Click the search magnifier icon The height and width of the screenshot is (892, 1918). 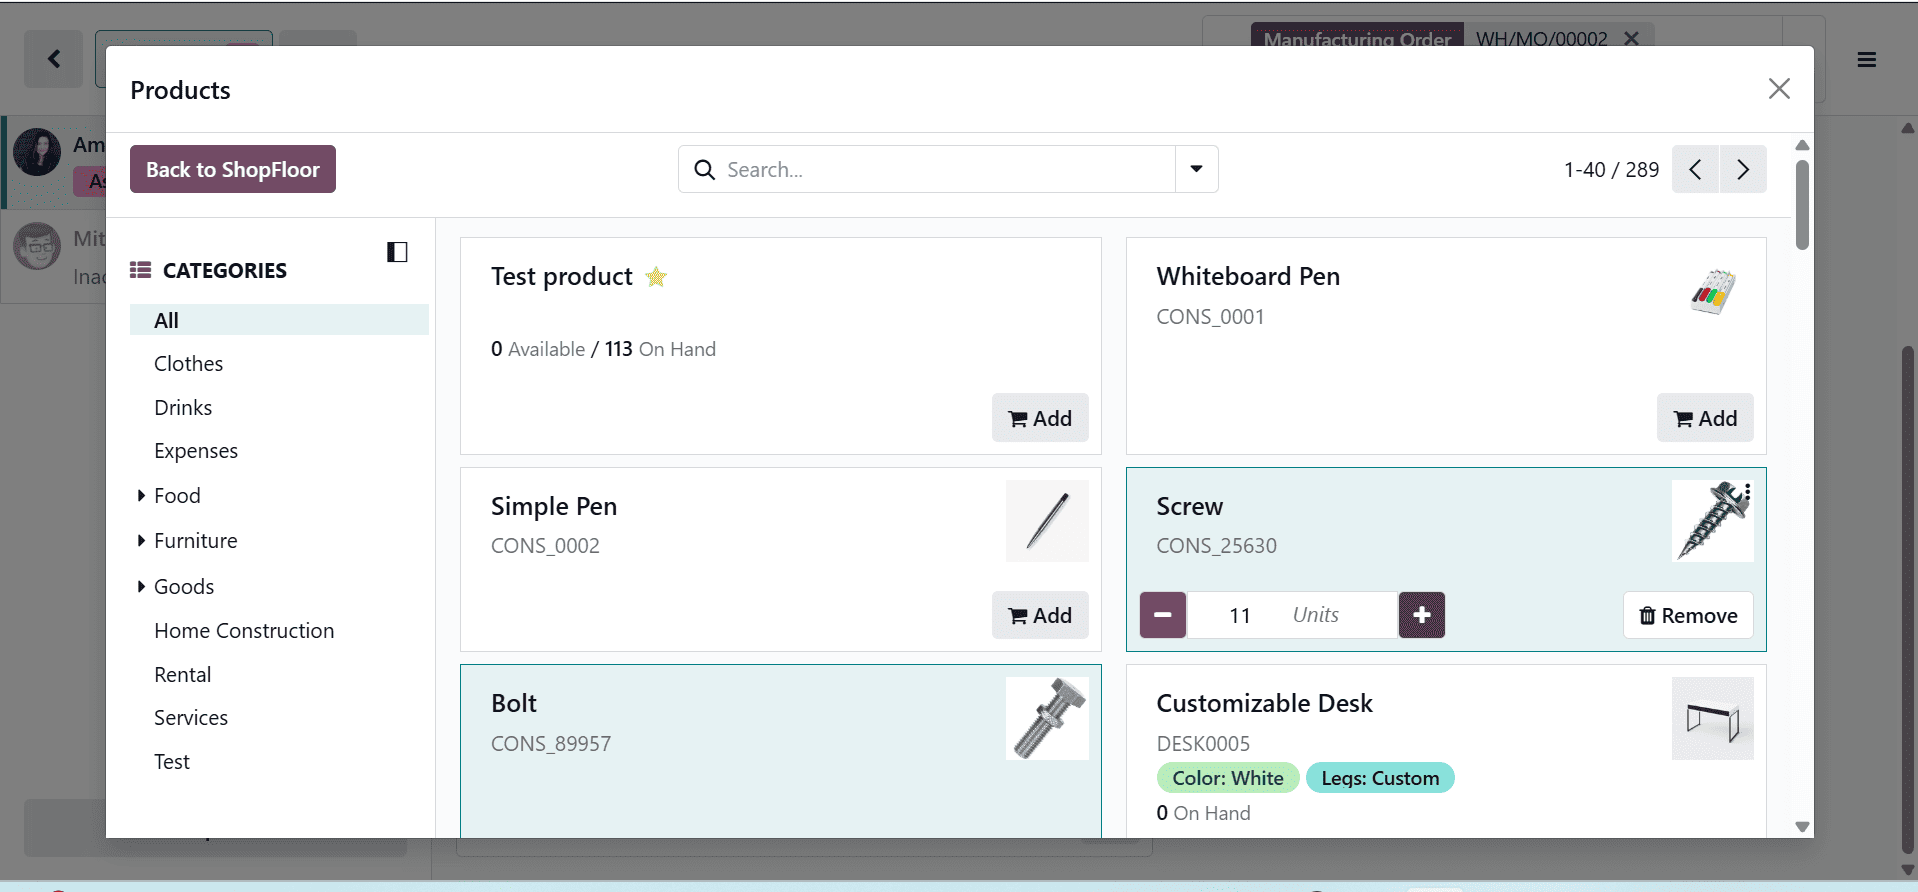pos(706,169)
